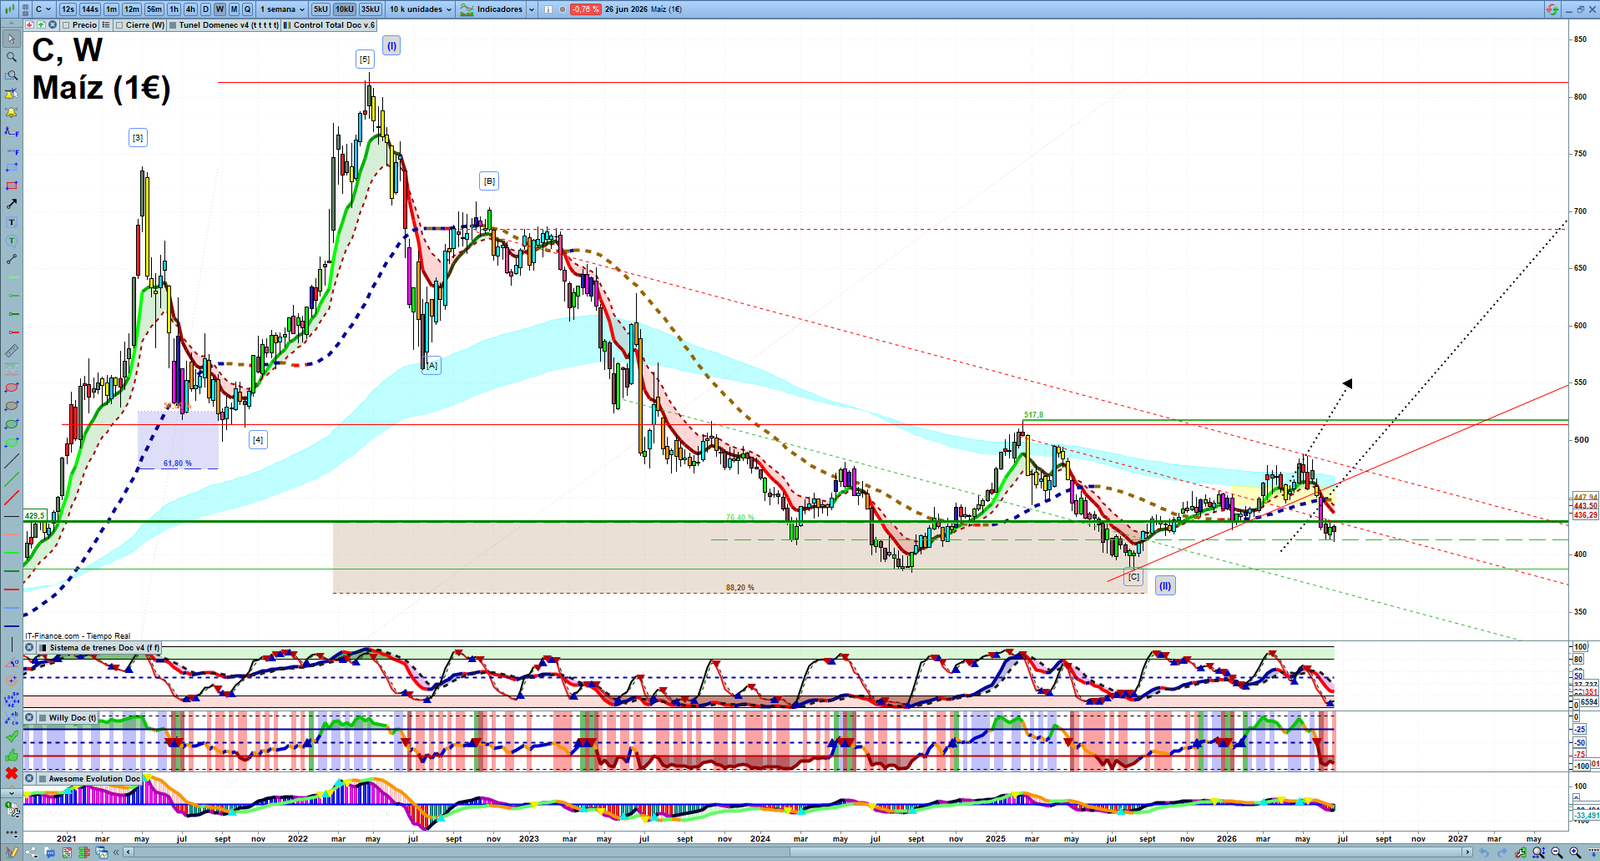The image size is (1600, 861).
Task: Click the zoom out magnifier at bottom right
Action: pyautogui.click(x=1556, y=852)
